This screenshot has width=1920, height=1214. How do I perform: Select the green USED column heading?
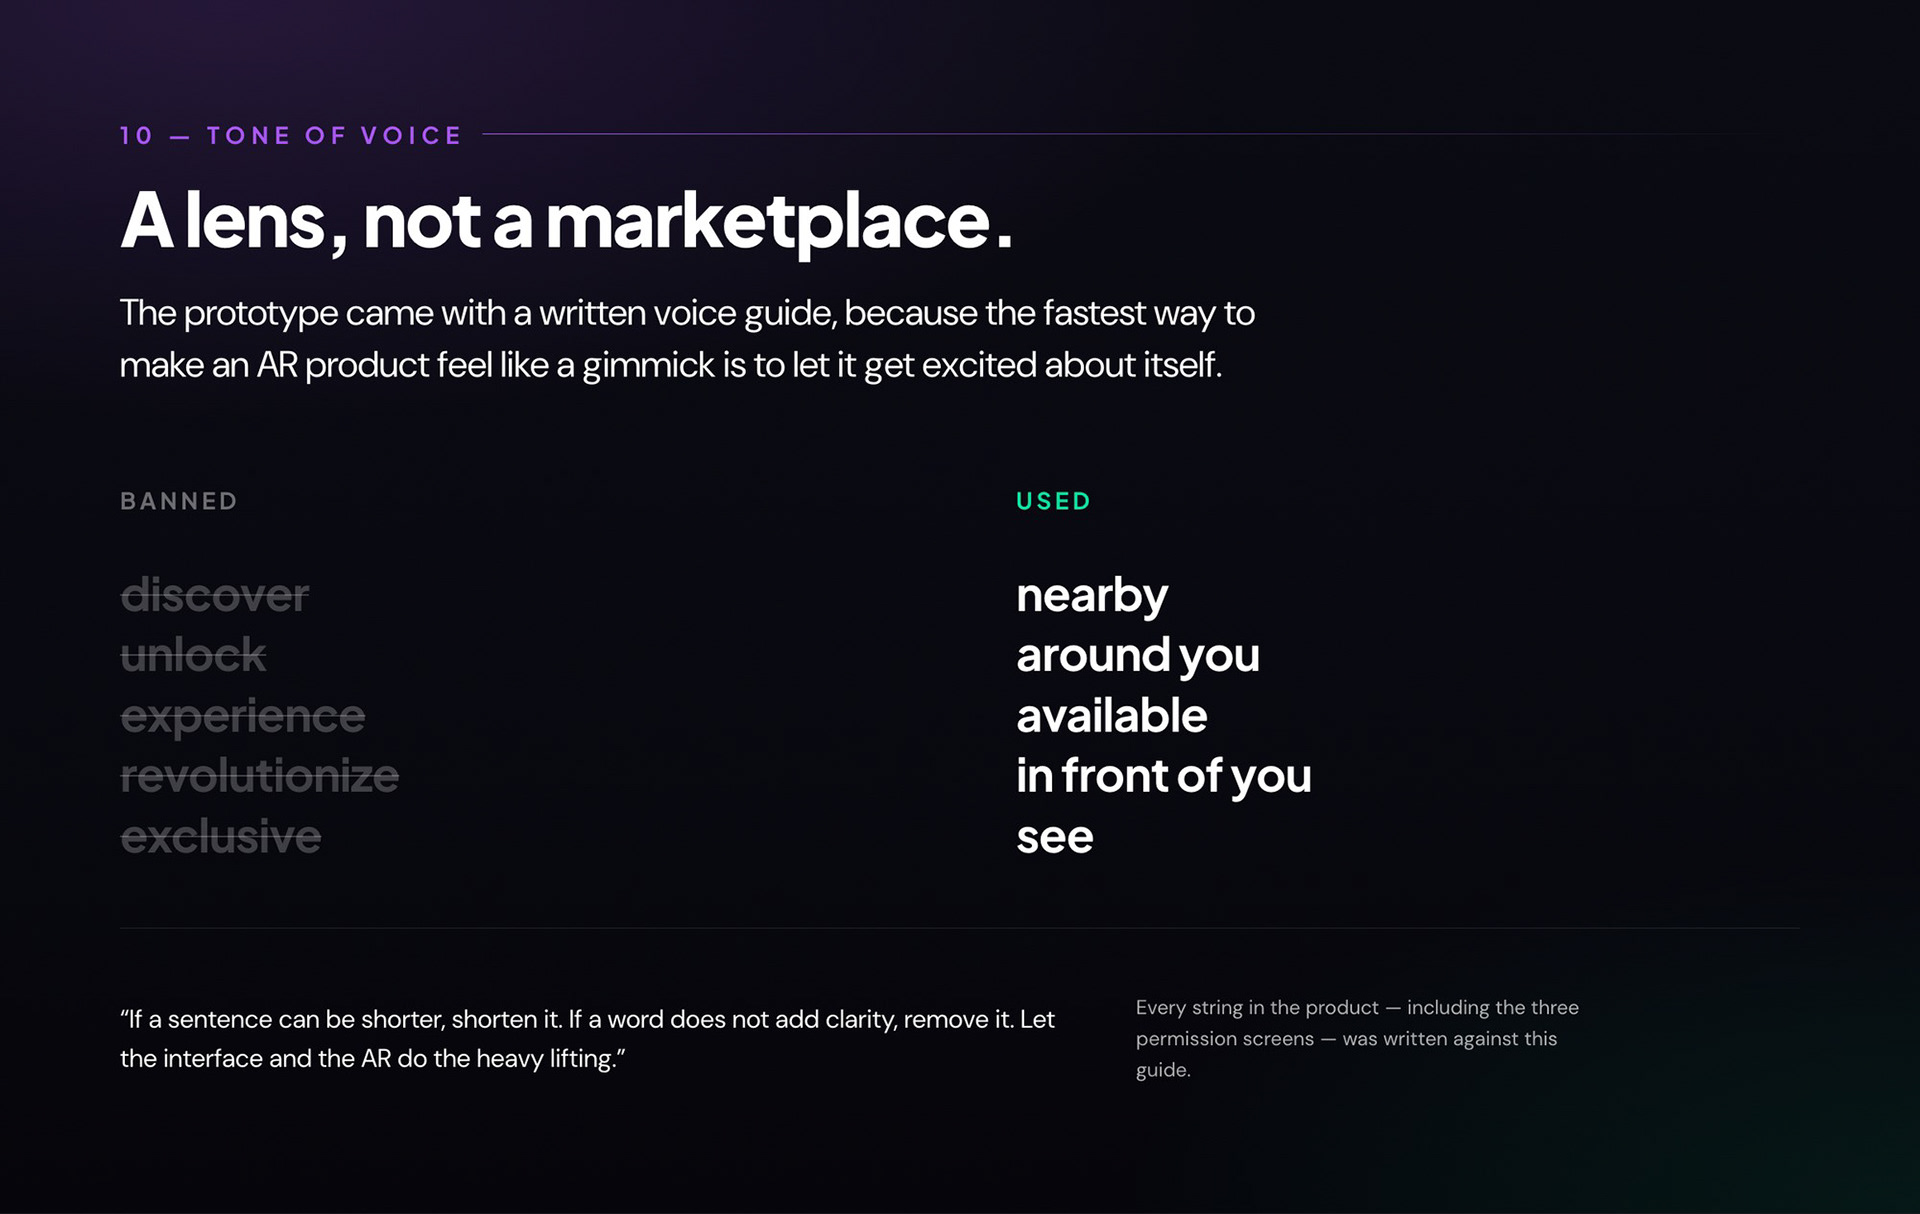(x=1053, y=501)
